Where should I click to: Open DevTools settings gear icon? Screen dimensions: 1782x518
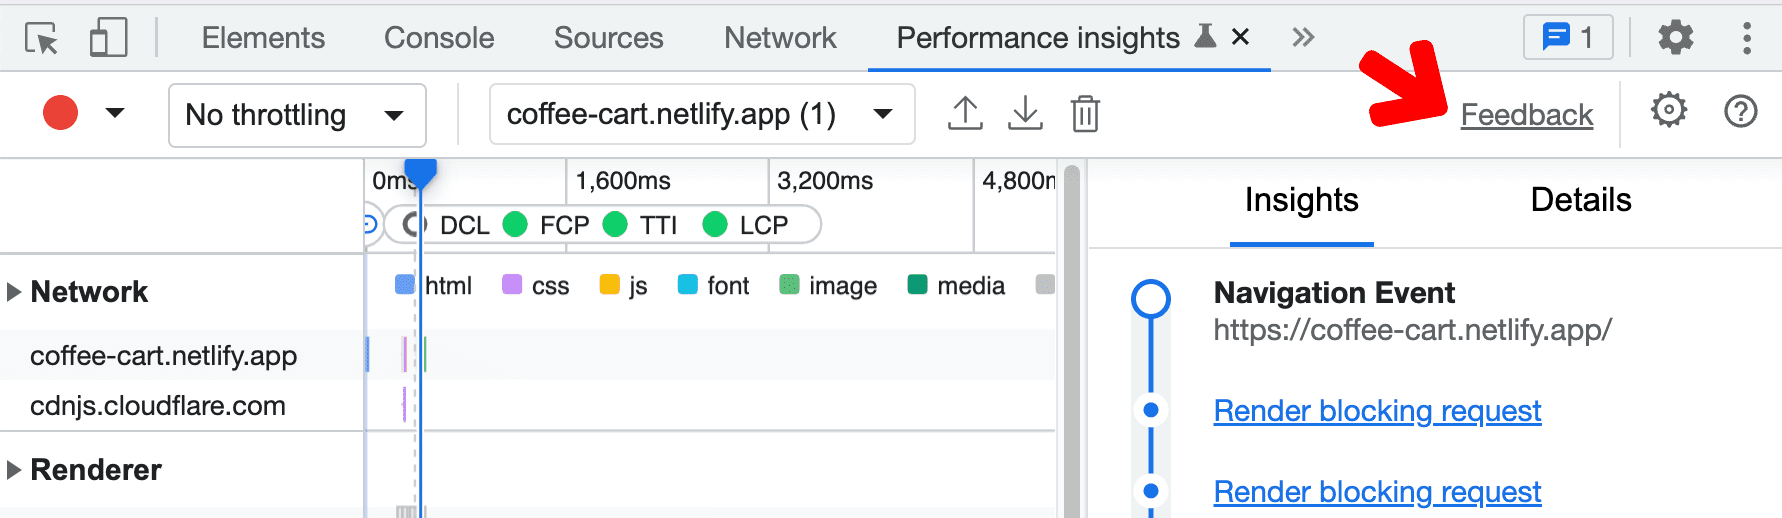coord(1675,38)
